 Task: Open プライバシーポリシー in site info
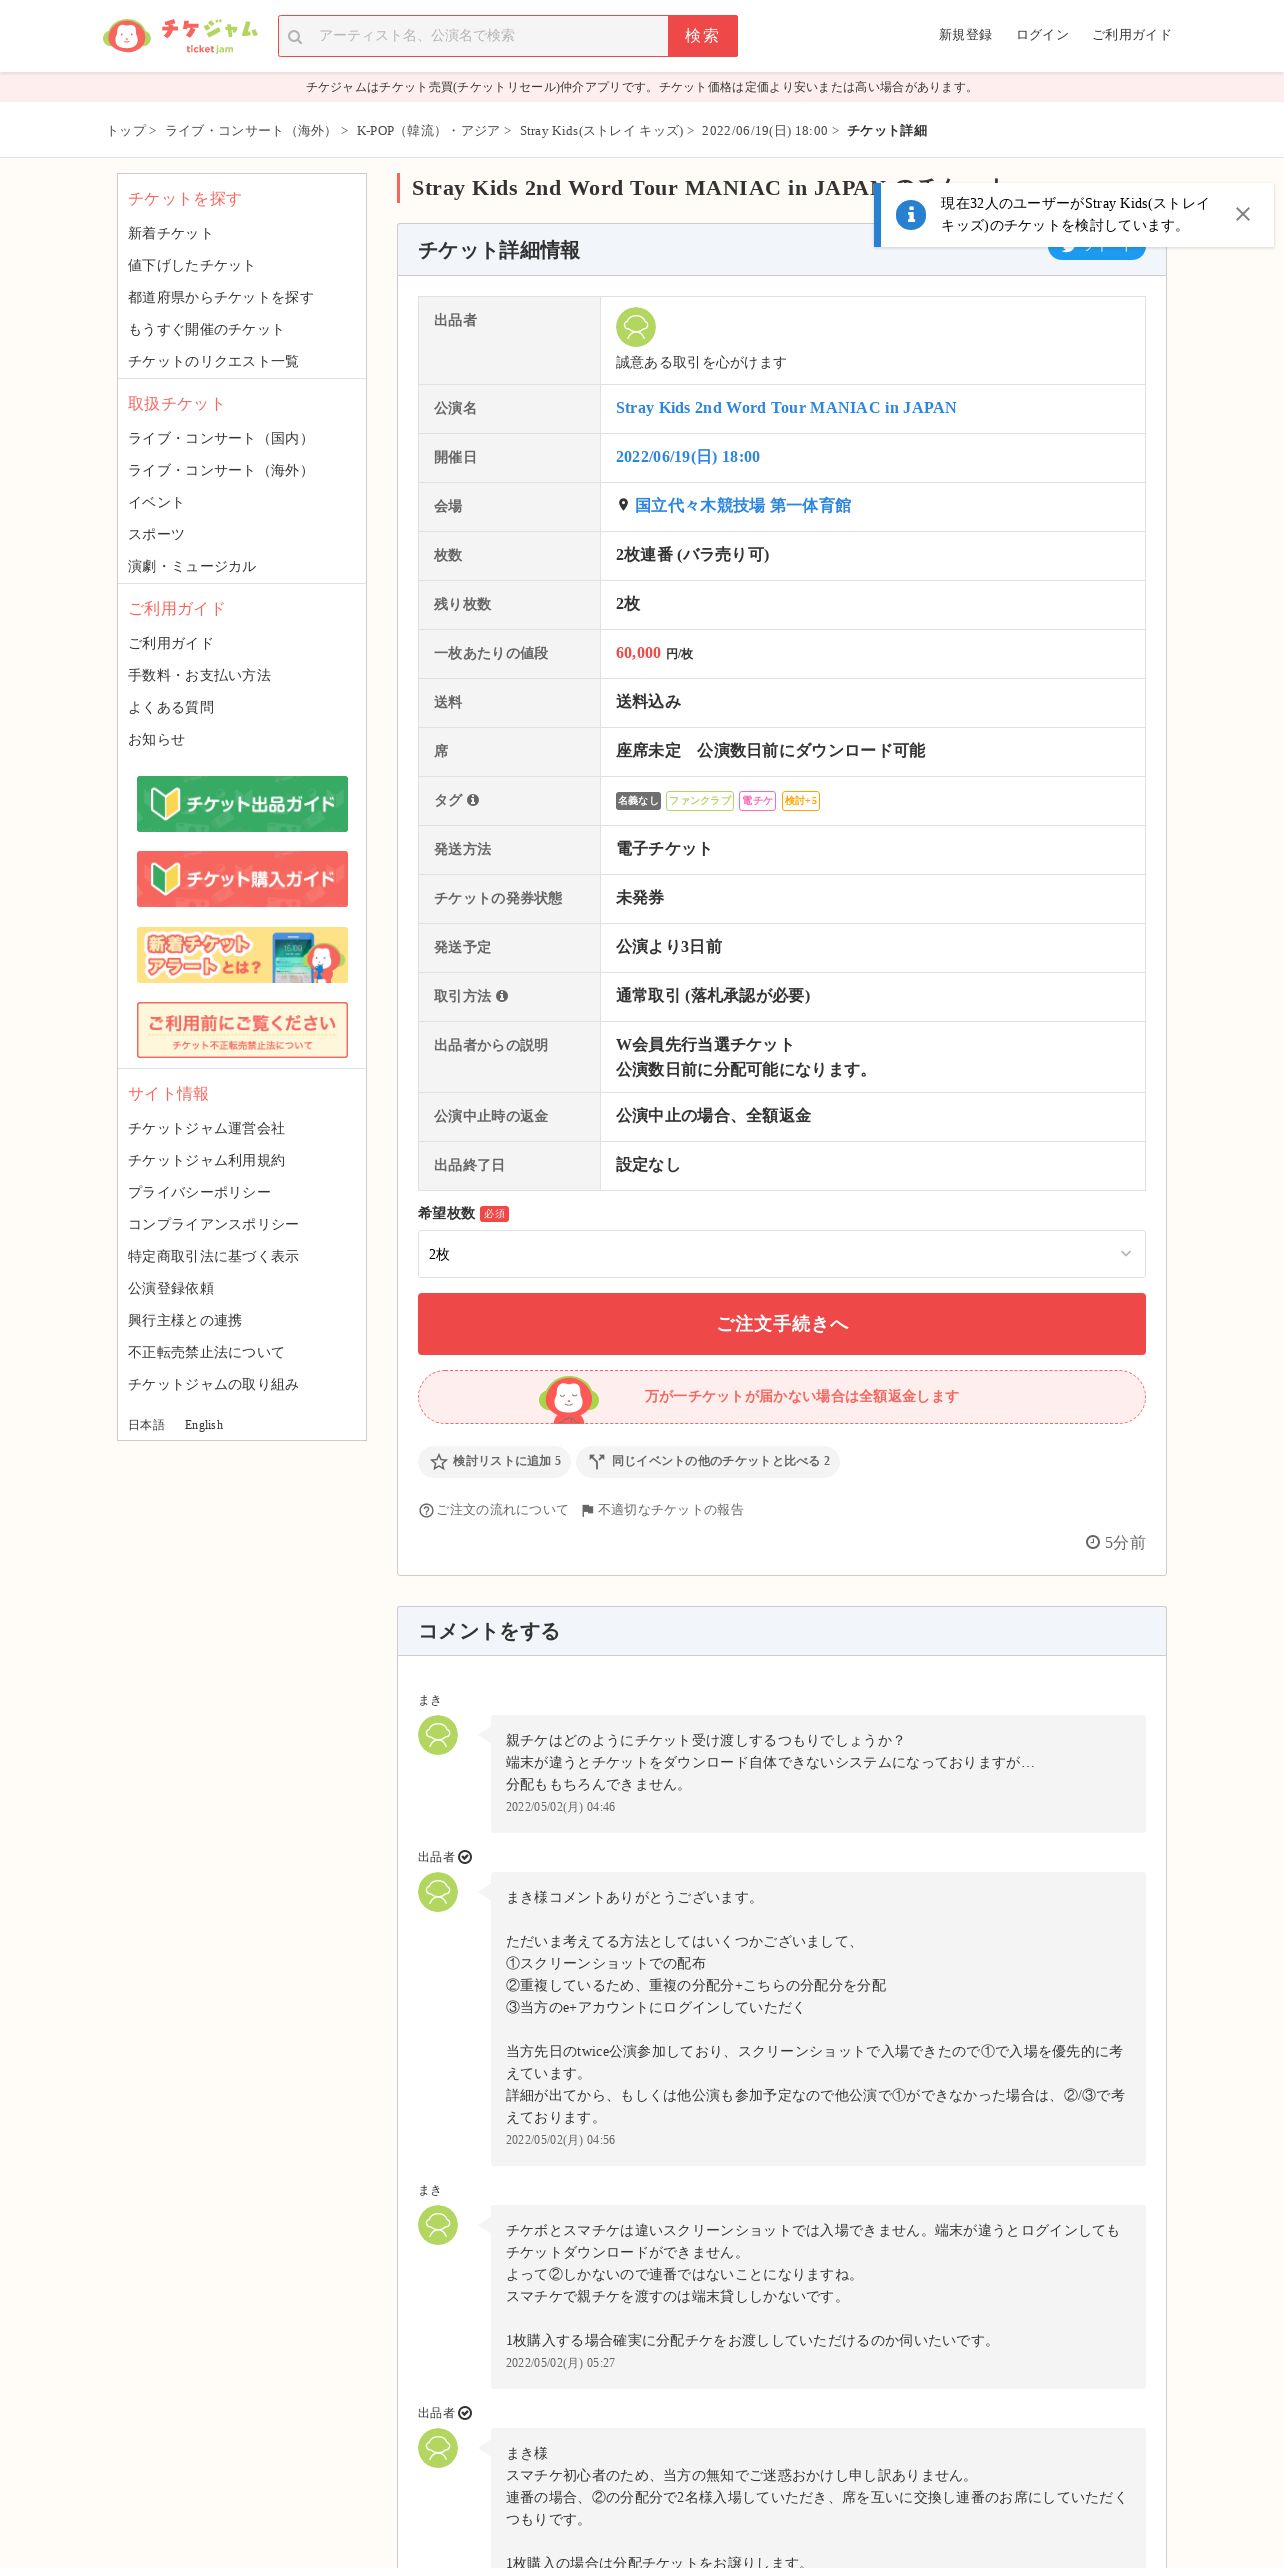pyautogui.click(x=199, y=1192)
